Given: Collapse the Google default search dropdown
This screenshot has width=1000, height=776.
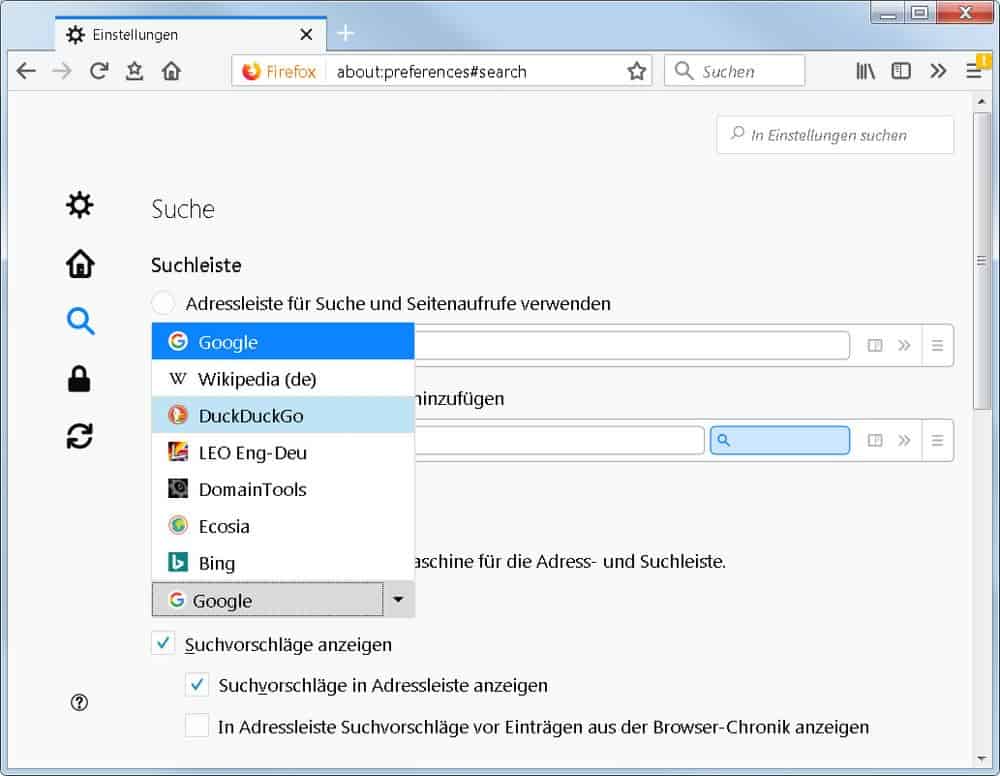Looking at the screenshot, I should 398,600.
